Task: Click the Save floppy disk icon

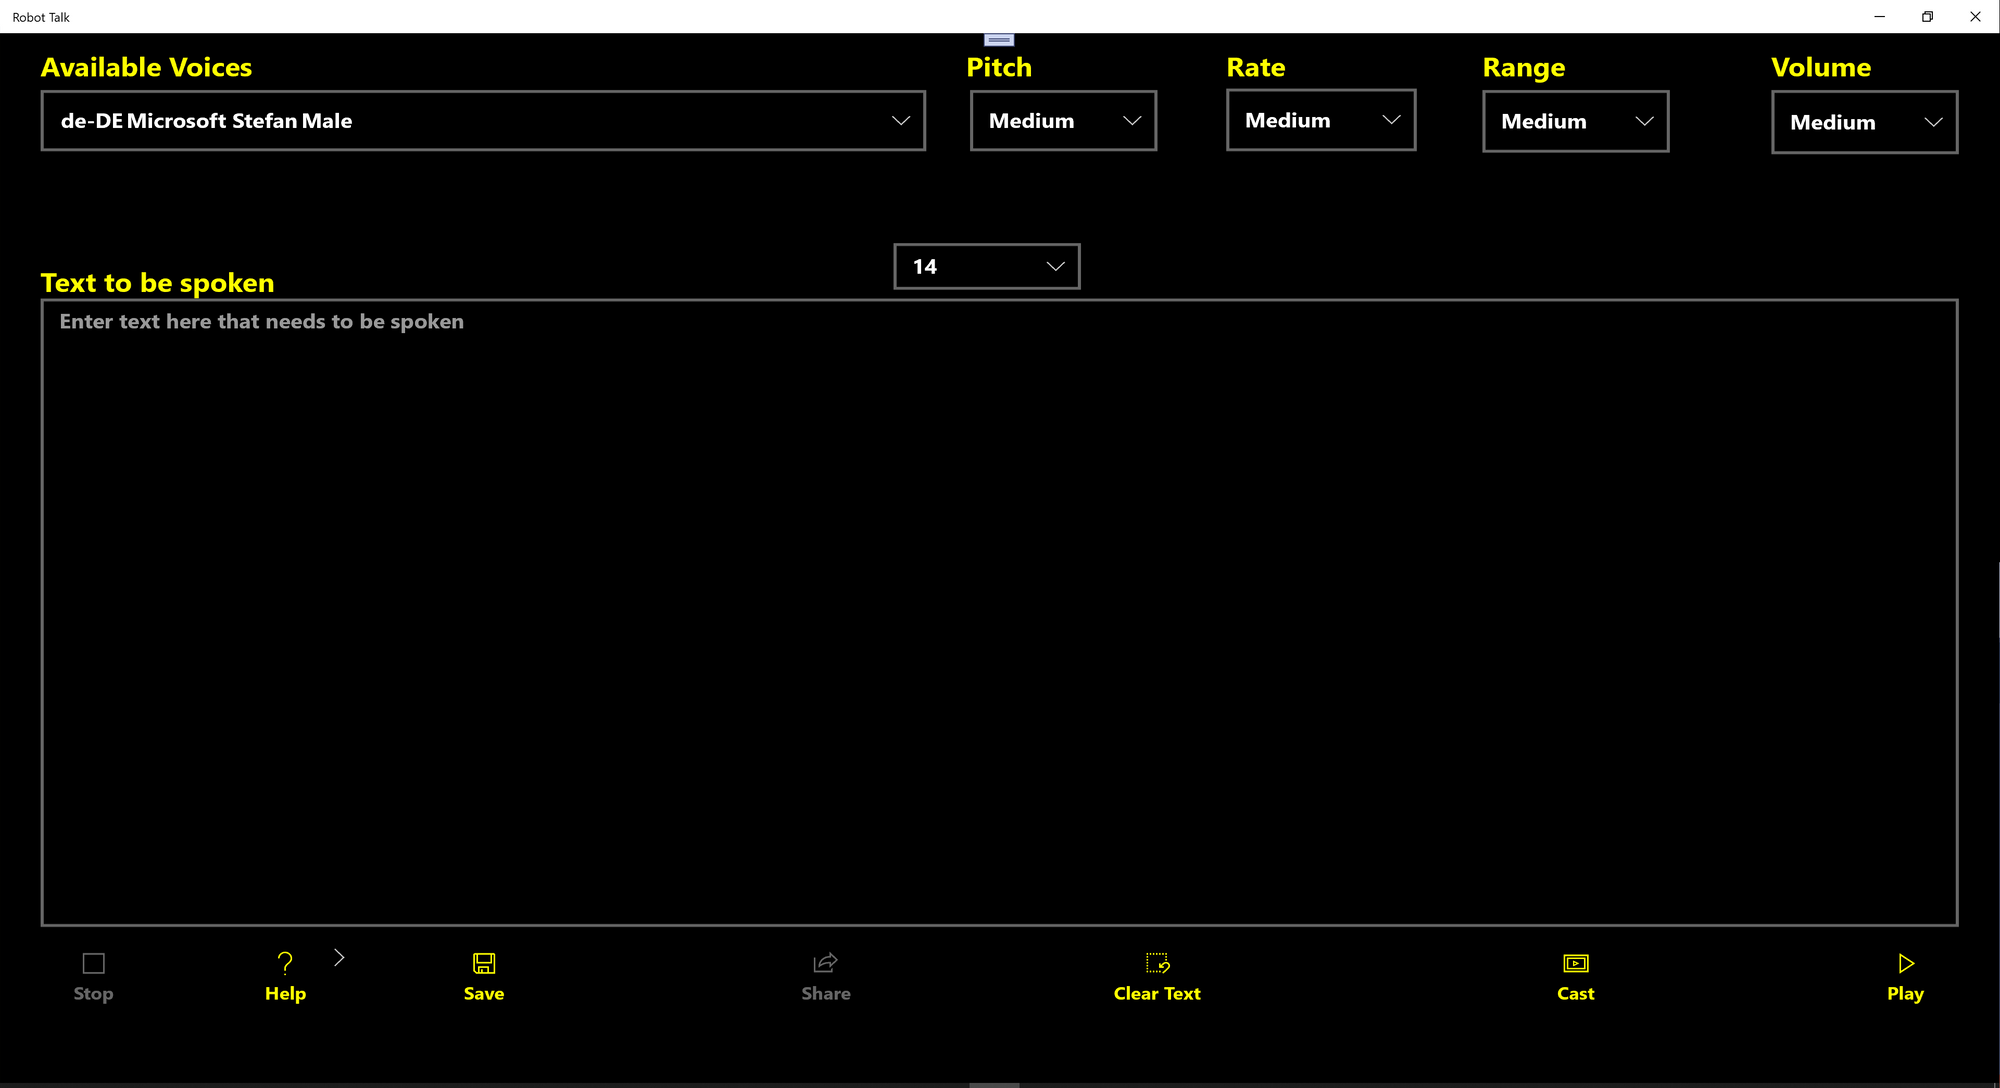Action: coord(484,963)
